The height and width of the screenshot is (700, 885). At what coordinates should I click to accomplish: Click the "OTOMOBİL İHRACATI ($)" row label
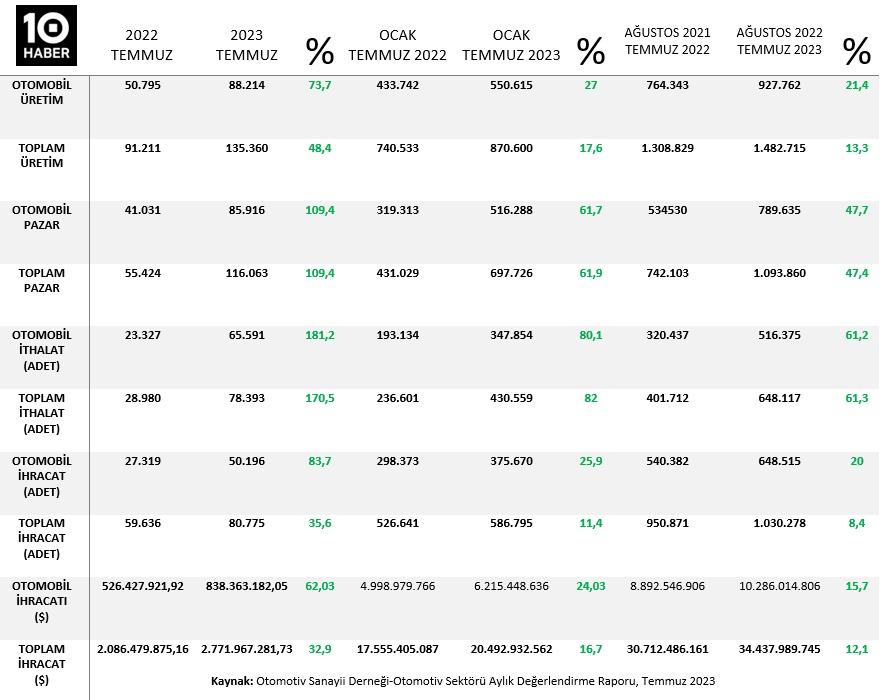(42, 601)
